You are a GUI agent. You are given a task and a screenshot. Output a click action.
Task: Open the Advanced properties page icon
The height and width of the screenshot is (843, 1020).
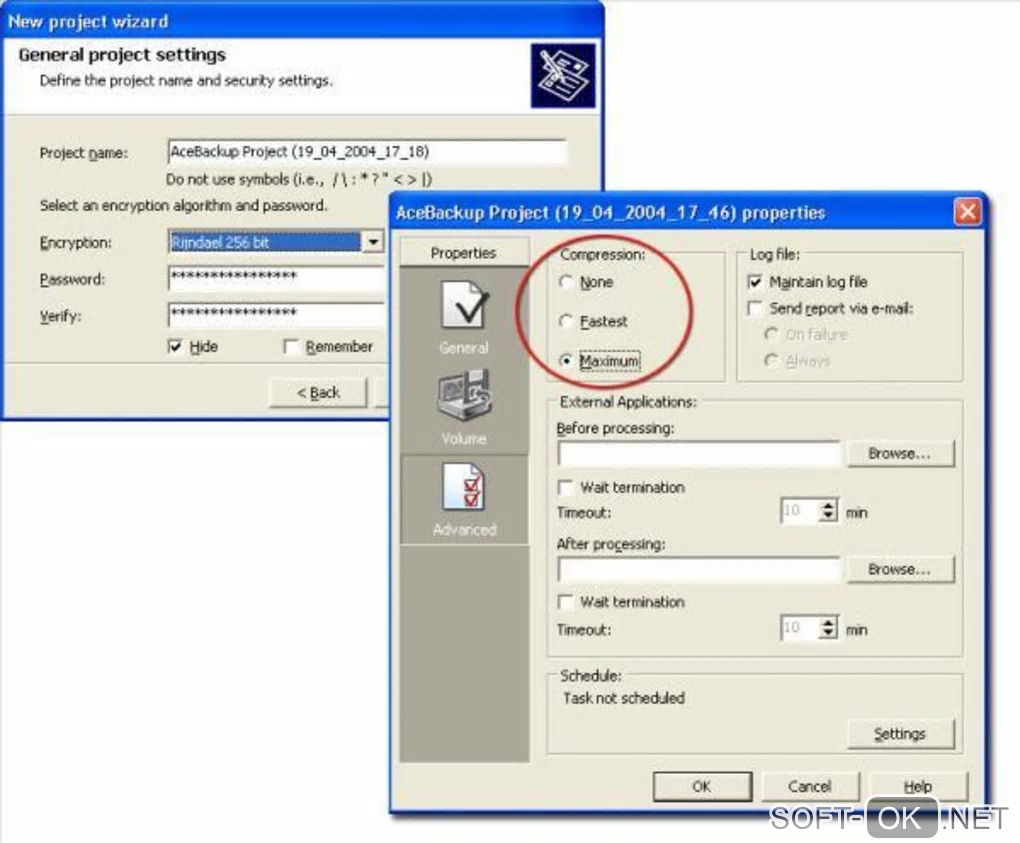click(x=464, y=487)
